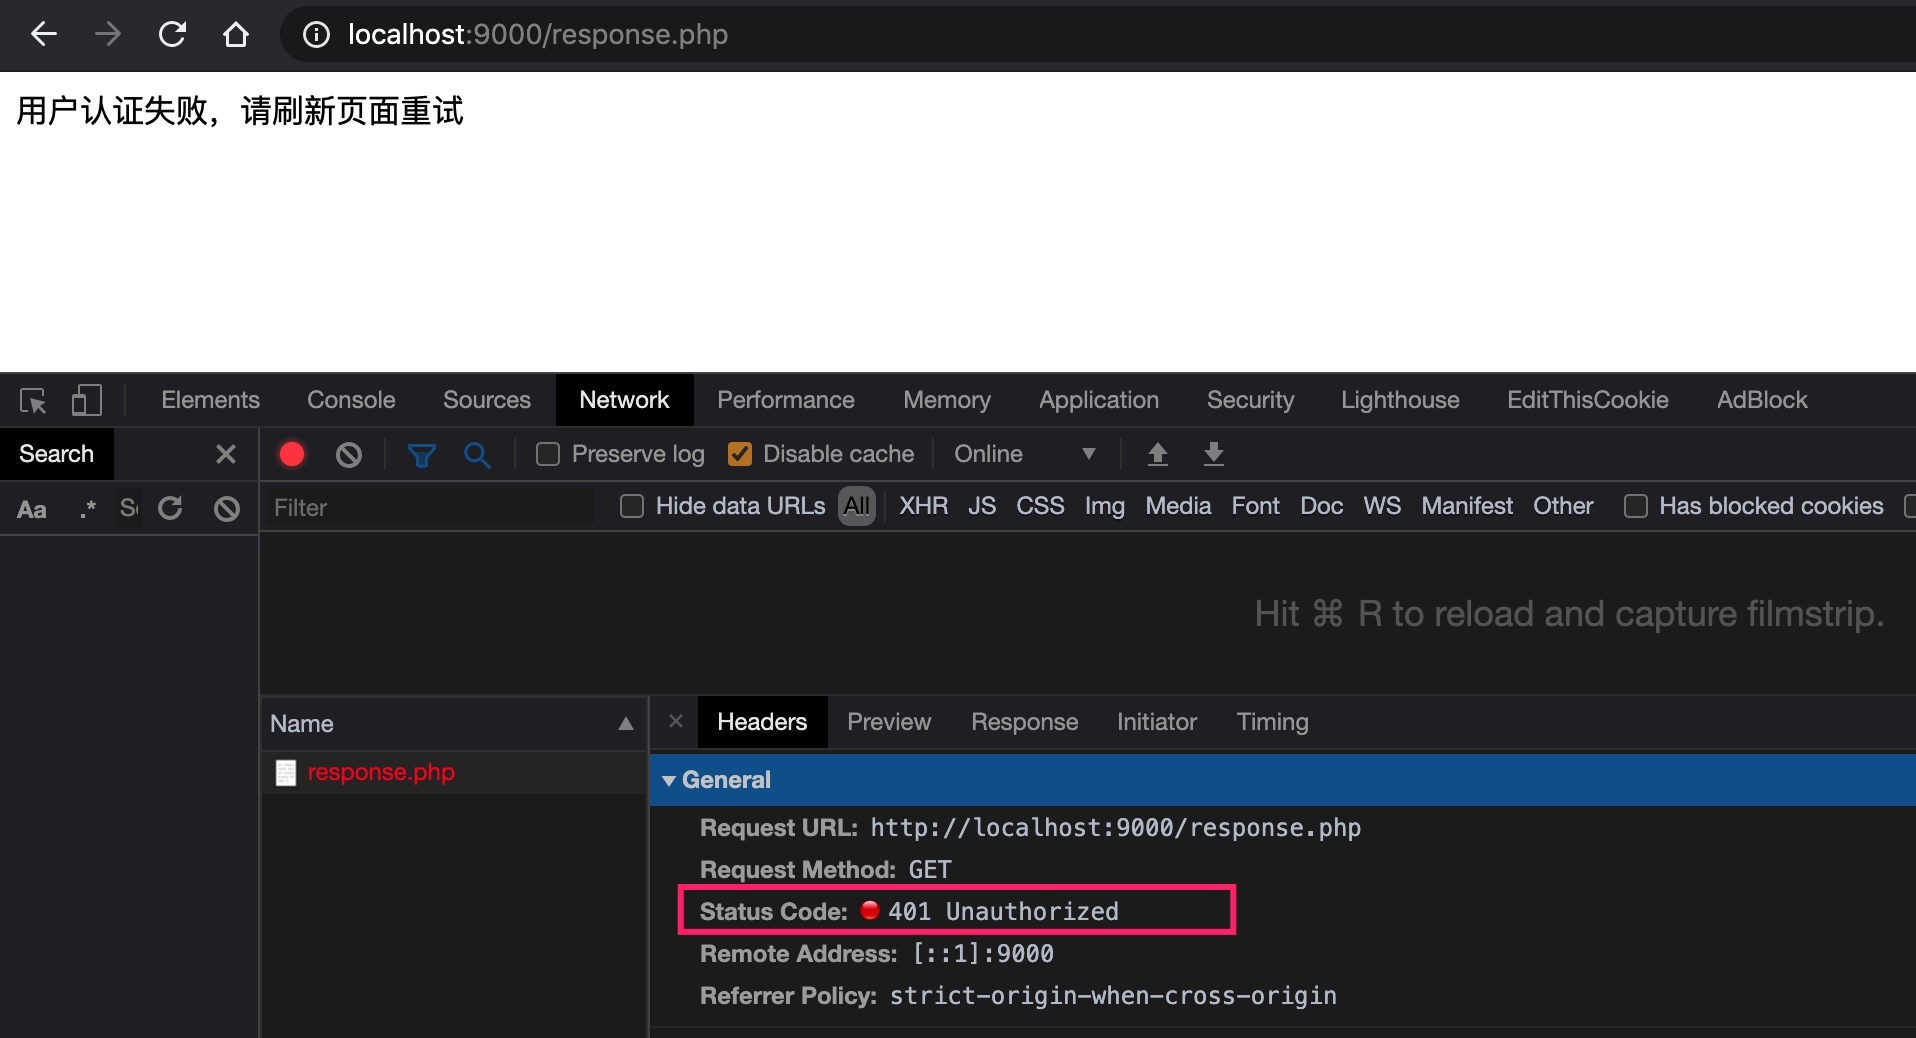Open the Security tab
This screenshot has height=1038, width=1916.
click(1250, 400)
